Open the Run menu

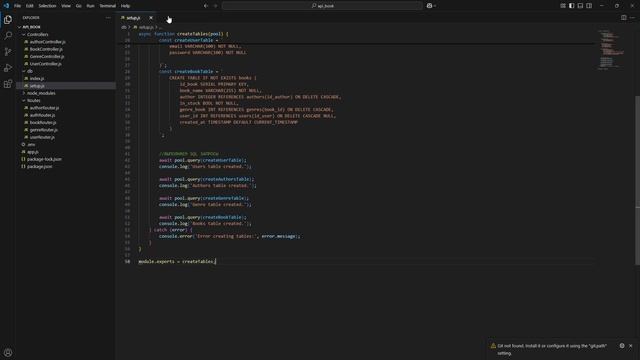(90, 6)
